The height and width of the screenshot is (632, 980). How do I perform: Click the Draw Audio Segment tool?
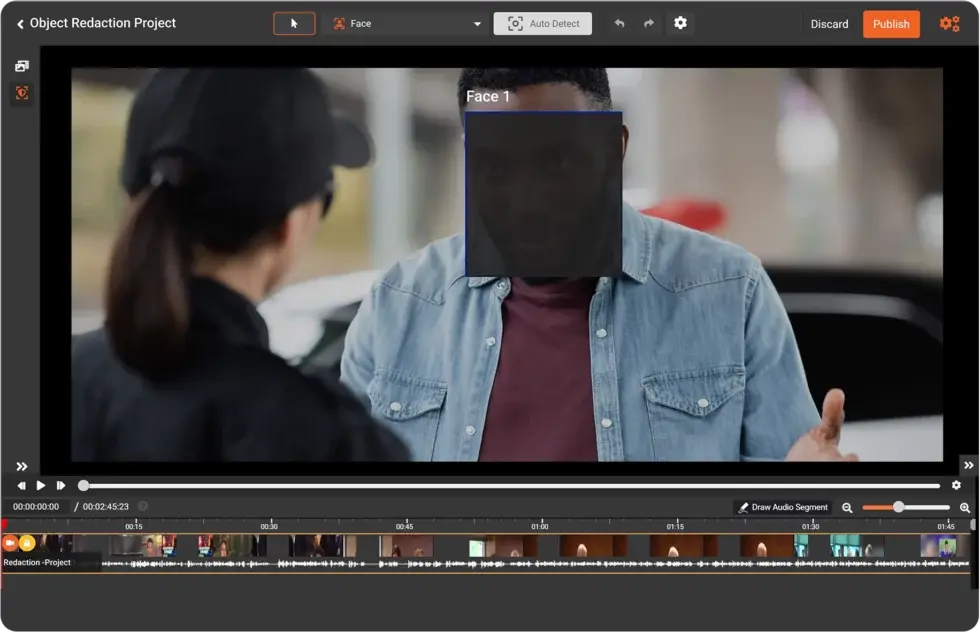coord(782,507)
